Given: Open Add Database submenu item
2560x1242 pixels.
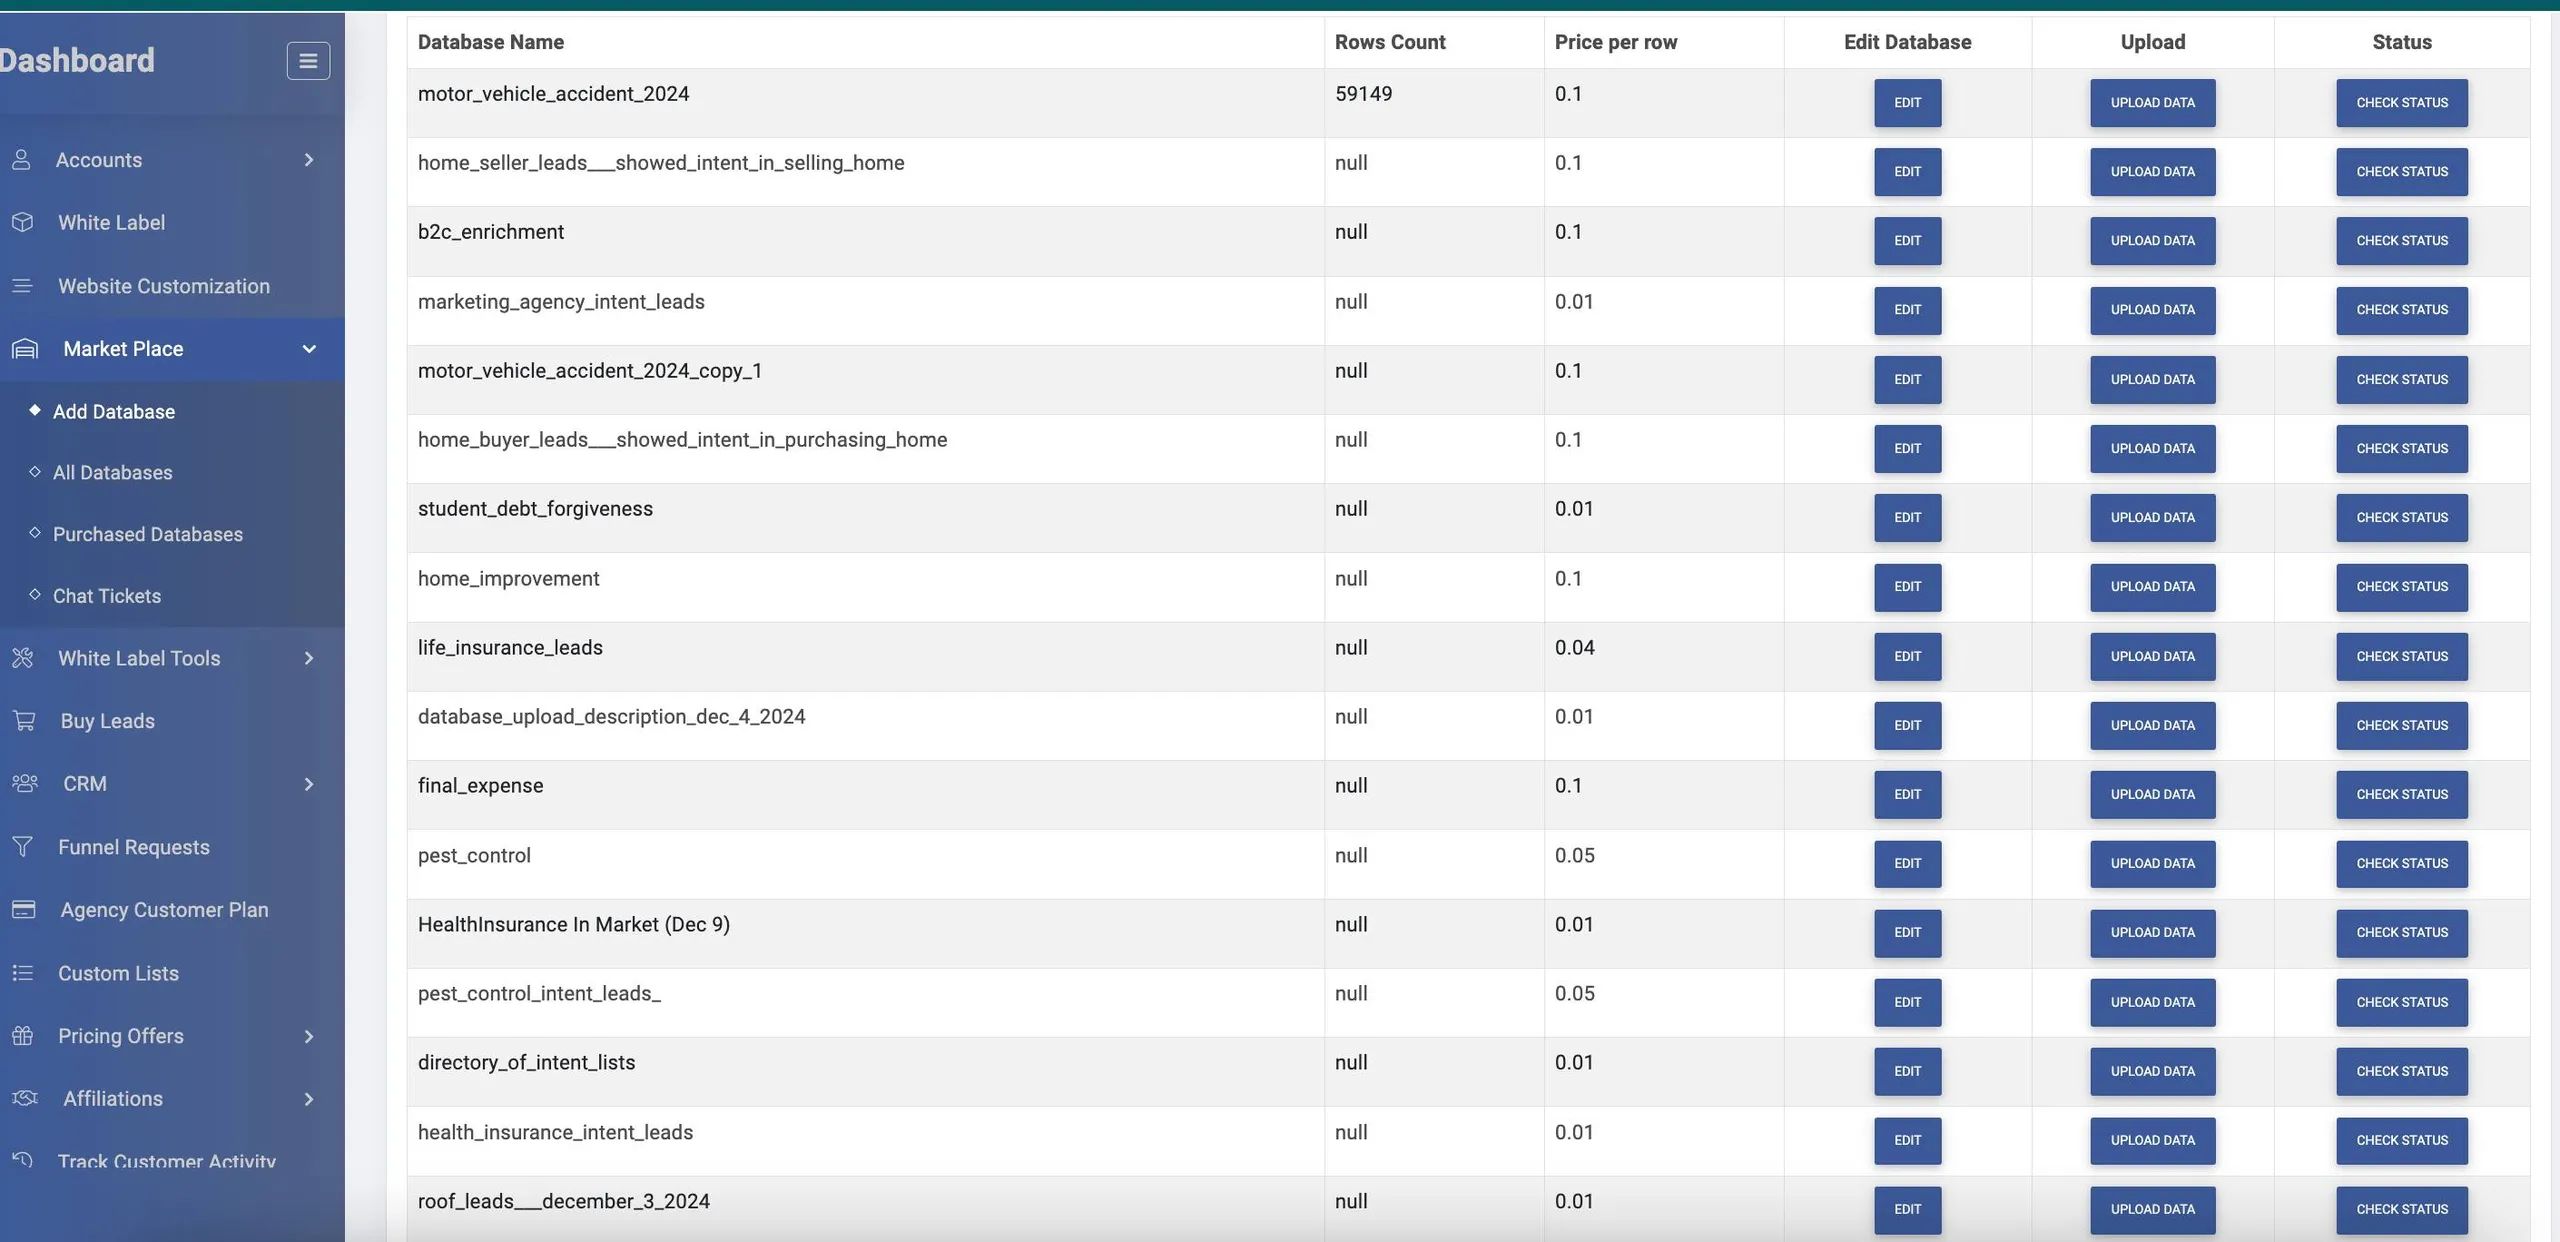Looking at the screenshot, I should tap(113, 411).
